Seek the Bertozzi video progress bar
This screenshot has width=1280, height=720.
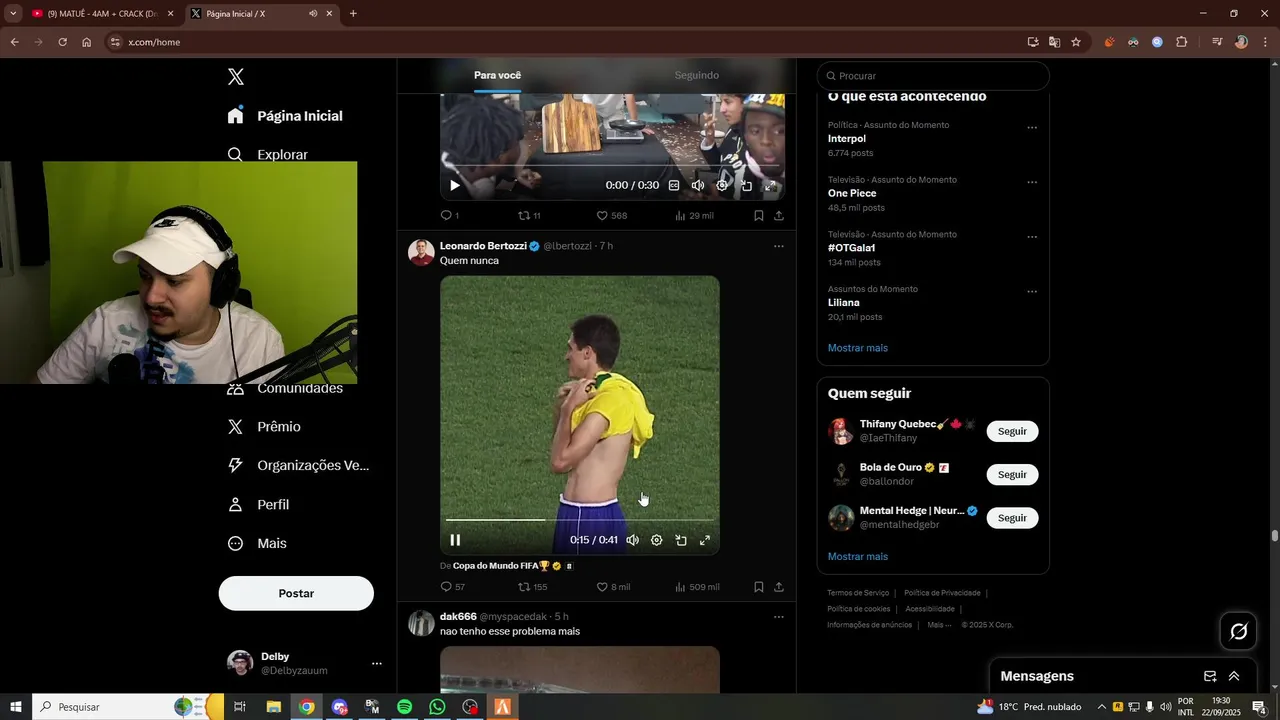click(x=580, y=520)
